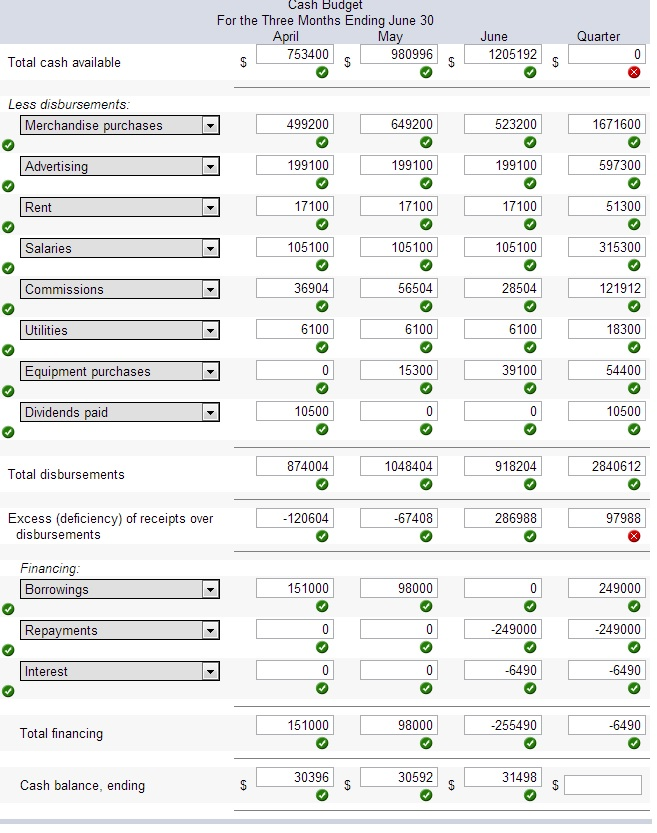This screenshot has height=833, width=657.
Task: Click the June Equipment purchases field 39100
Action: [503, 370]
